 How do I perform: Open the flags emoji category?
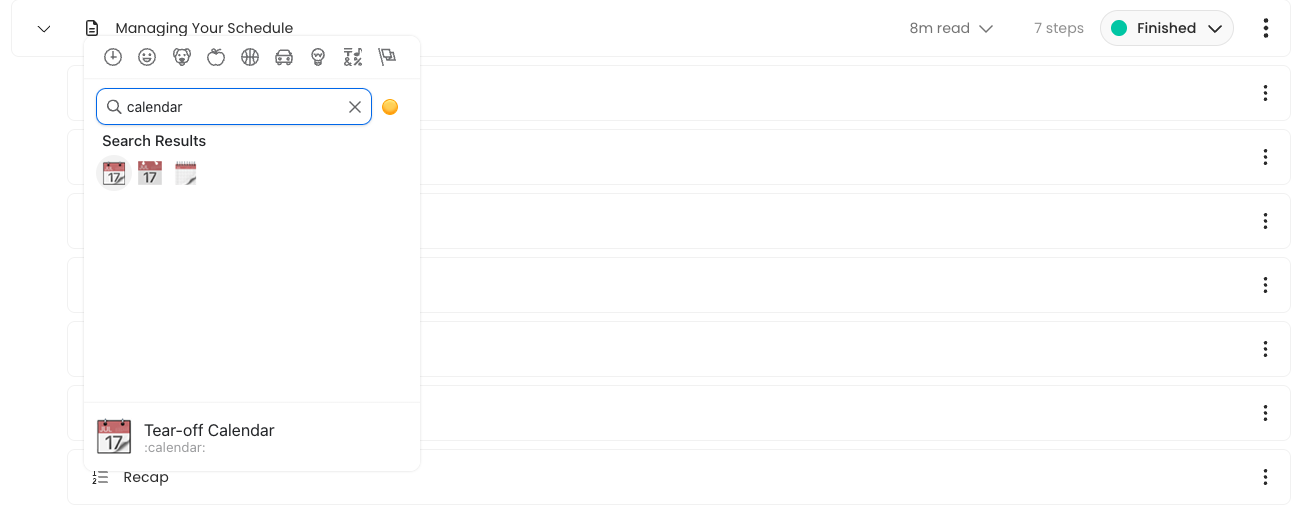[x=387, y=58]
